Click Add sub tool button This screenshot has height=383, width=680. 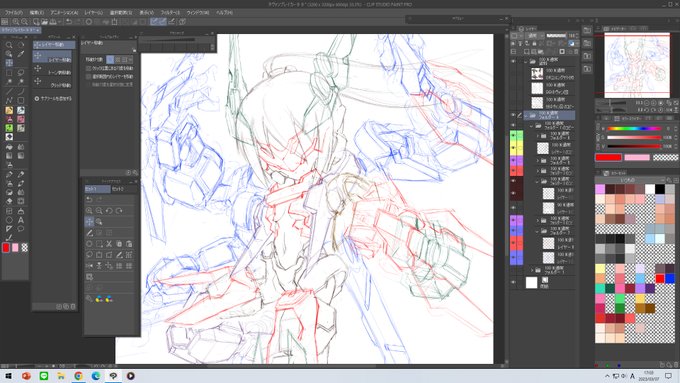coord(53,98)
